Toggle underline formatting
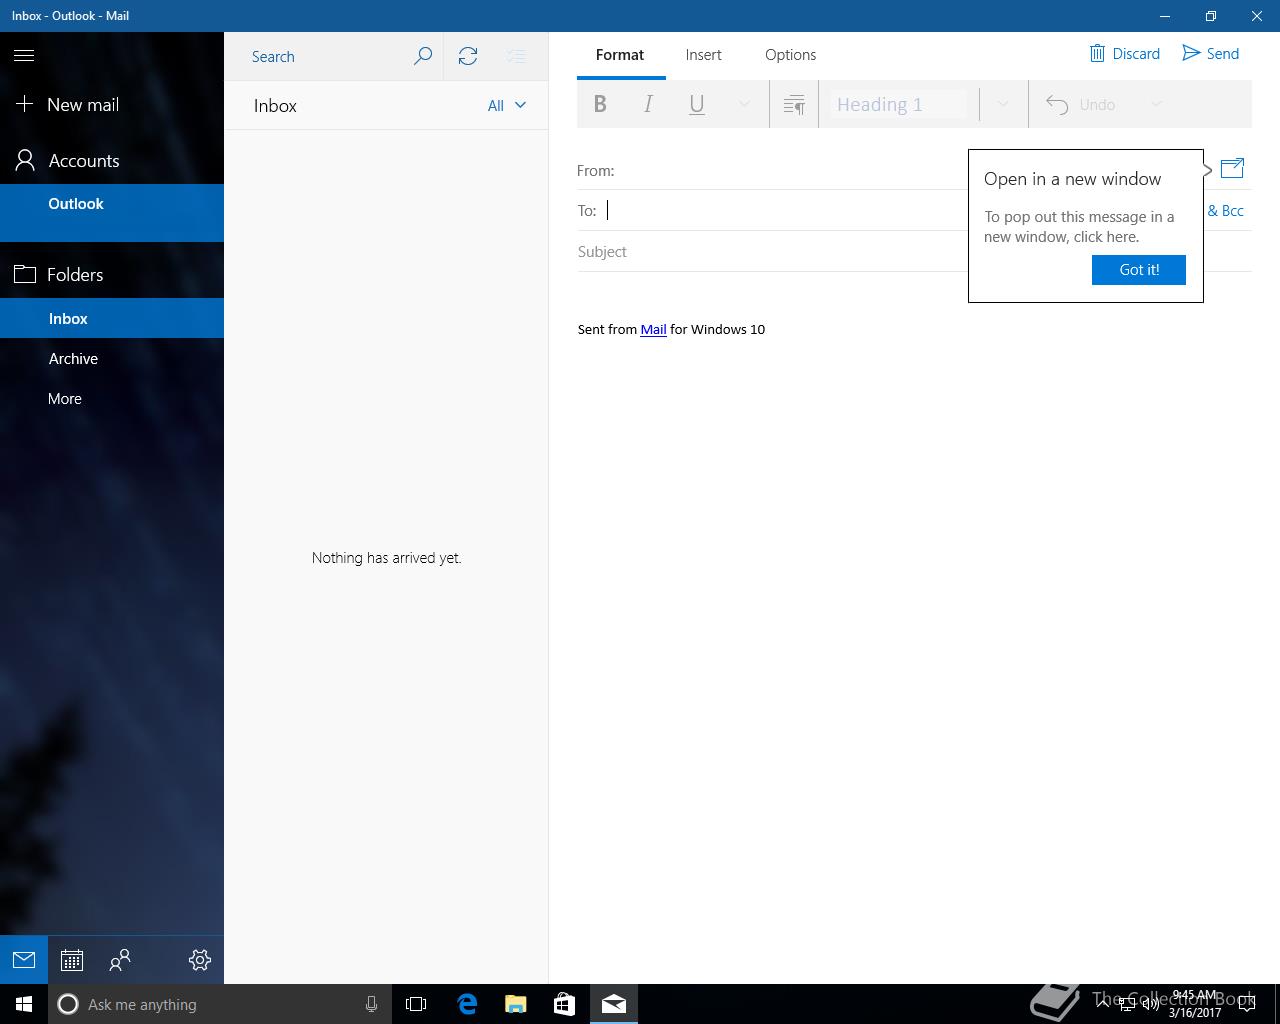Screen dimensions: 1280x1024 (x=697, y=104)
